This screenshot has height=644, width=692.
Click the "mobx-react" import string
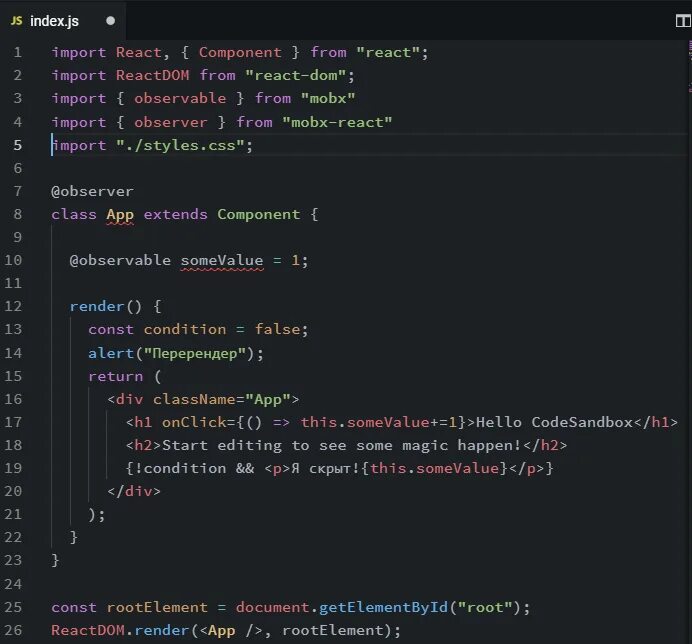click(337, 122)
